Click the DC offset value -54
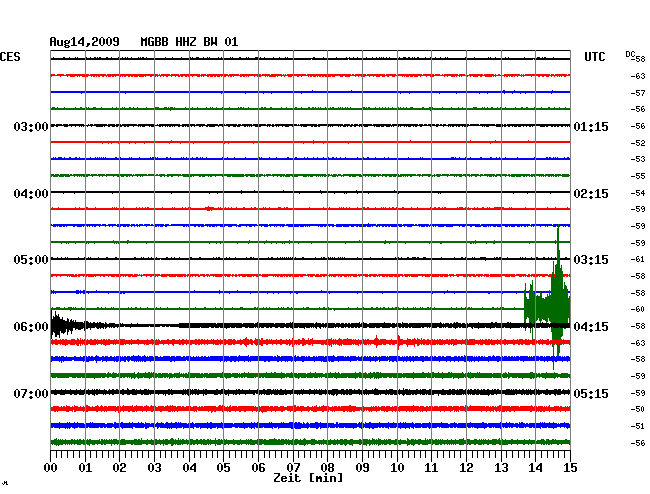650x494 pixels. [638, 193]
